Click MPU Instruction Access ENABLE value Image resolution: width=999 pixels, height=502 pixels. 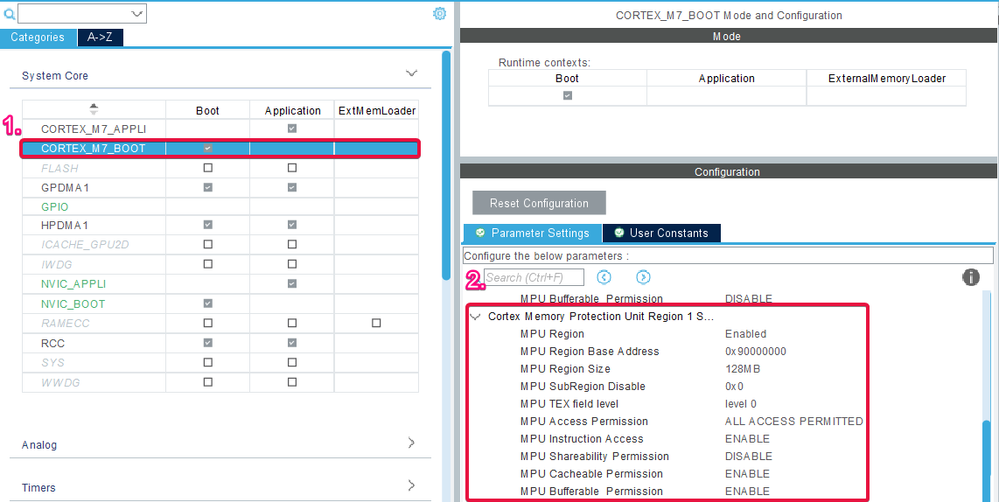(747, 439)
